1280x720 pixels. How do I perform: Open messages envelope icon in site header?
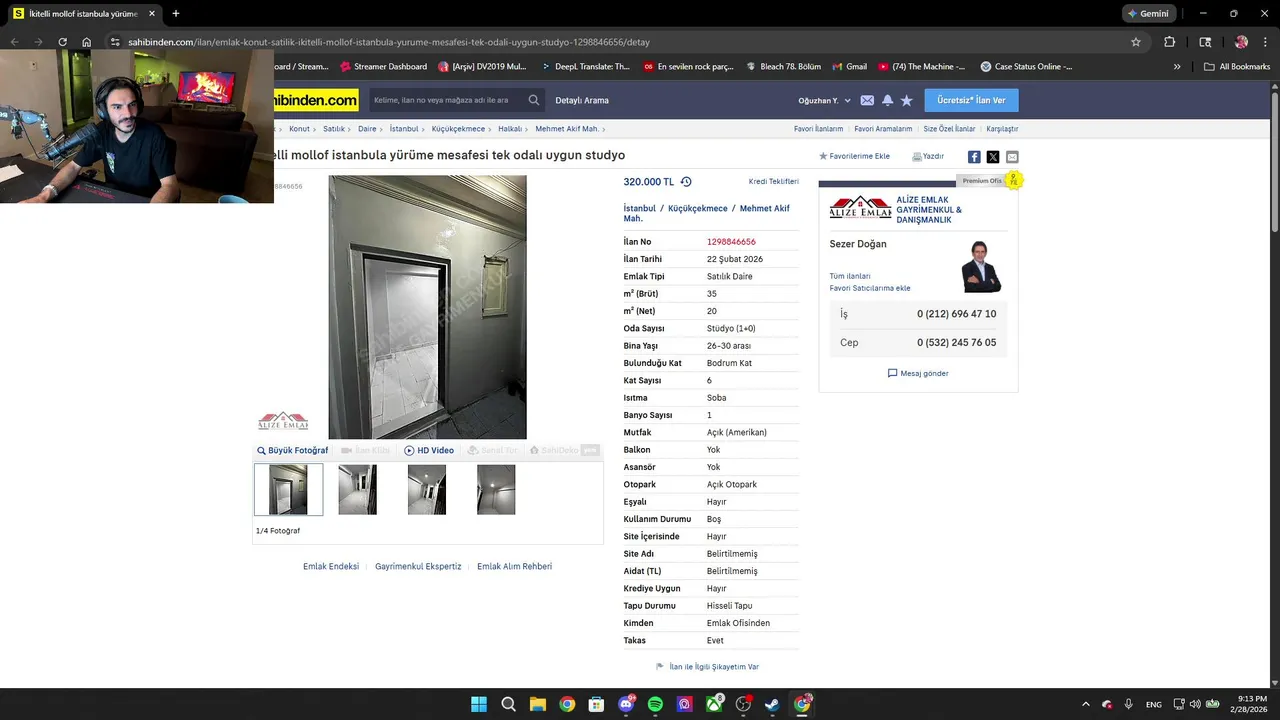867,100
